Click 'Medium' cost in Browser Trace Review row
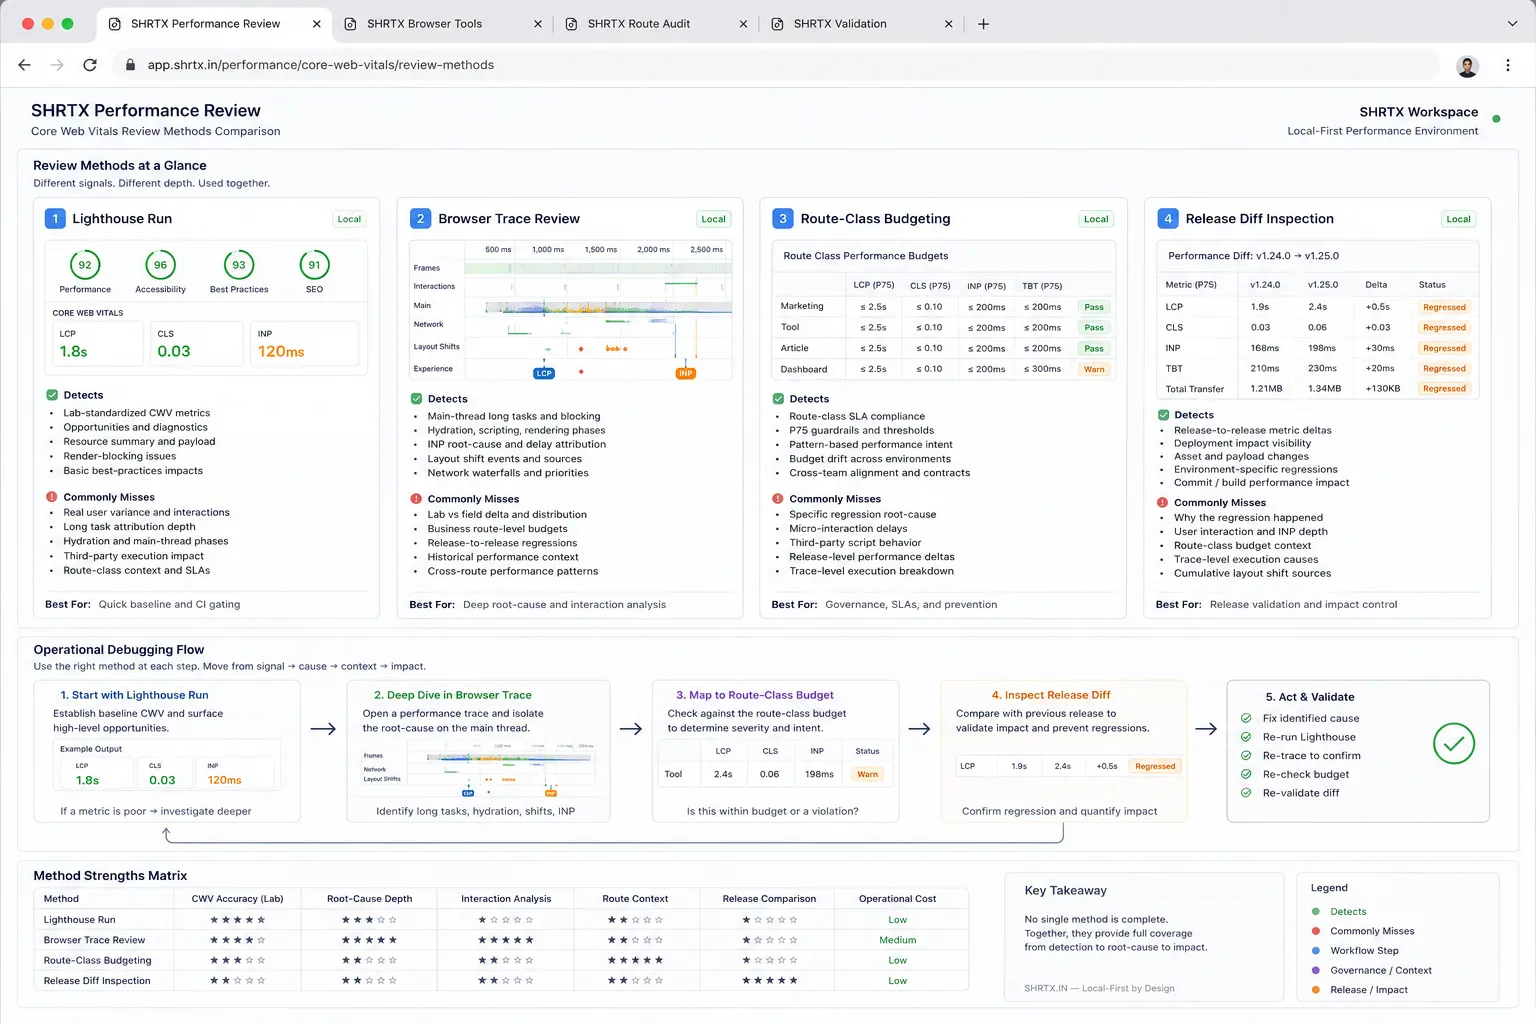Screen dimensions: 1536x1024 (897, 940)
